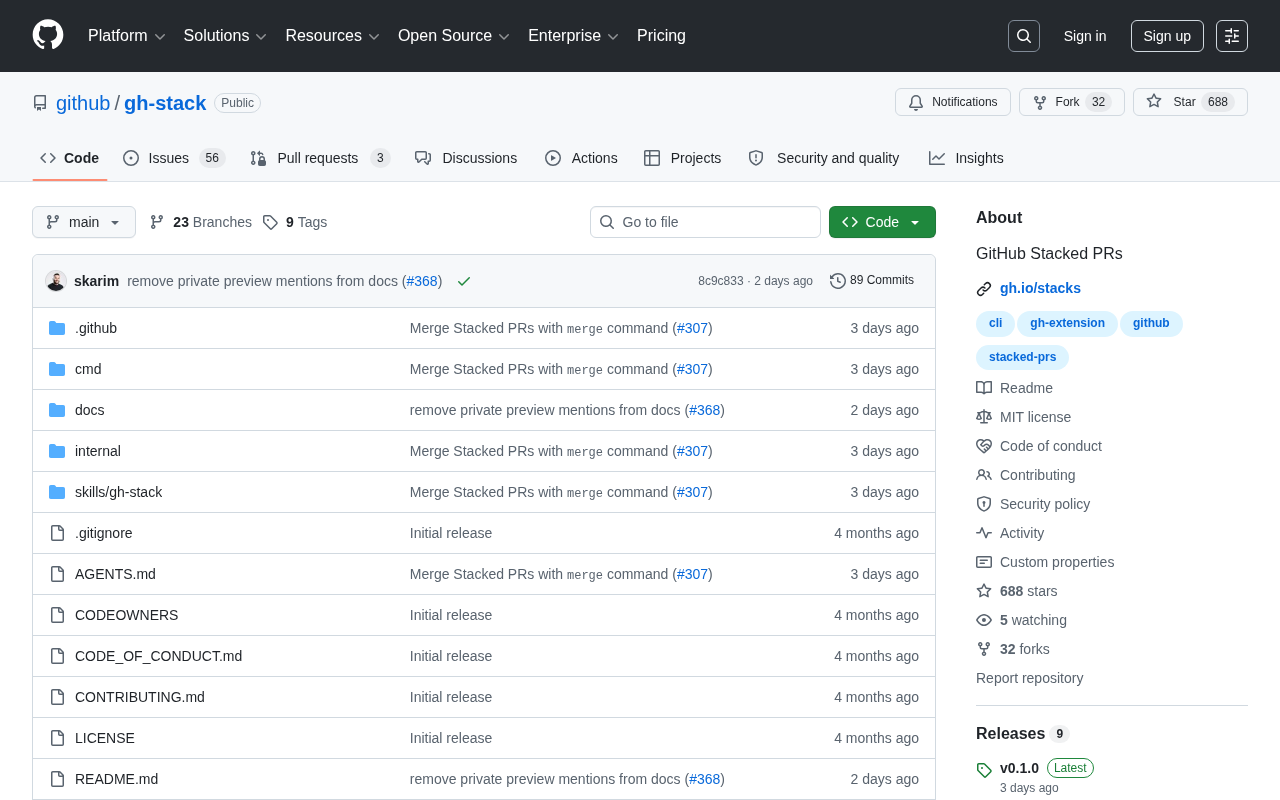
Task: Click the Sign in link
Action: click(1085, 36)
